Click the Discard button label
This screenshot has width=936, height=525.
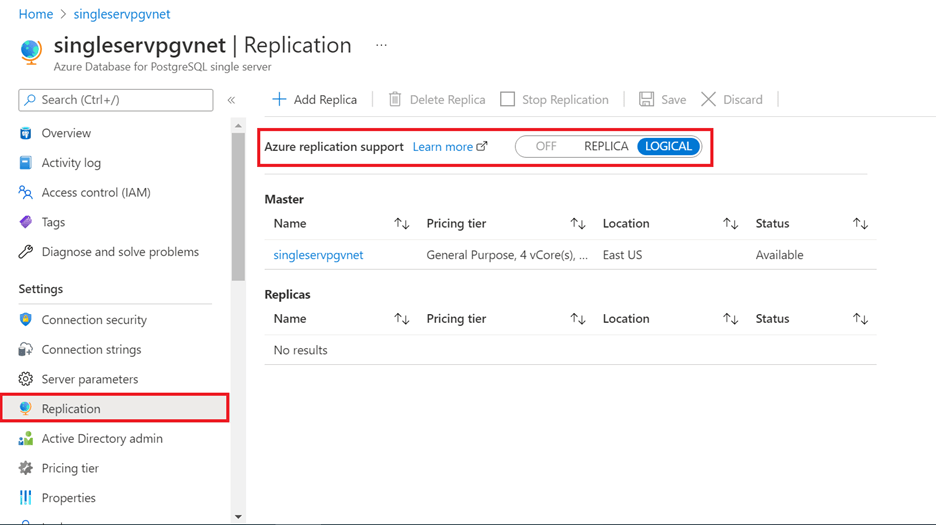tap(743, 100)
